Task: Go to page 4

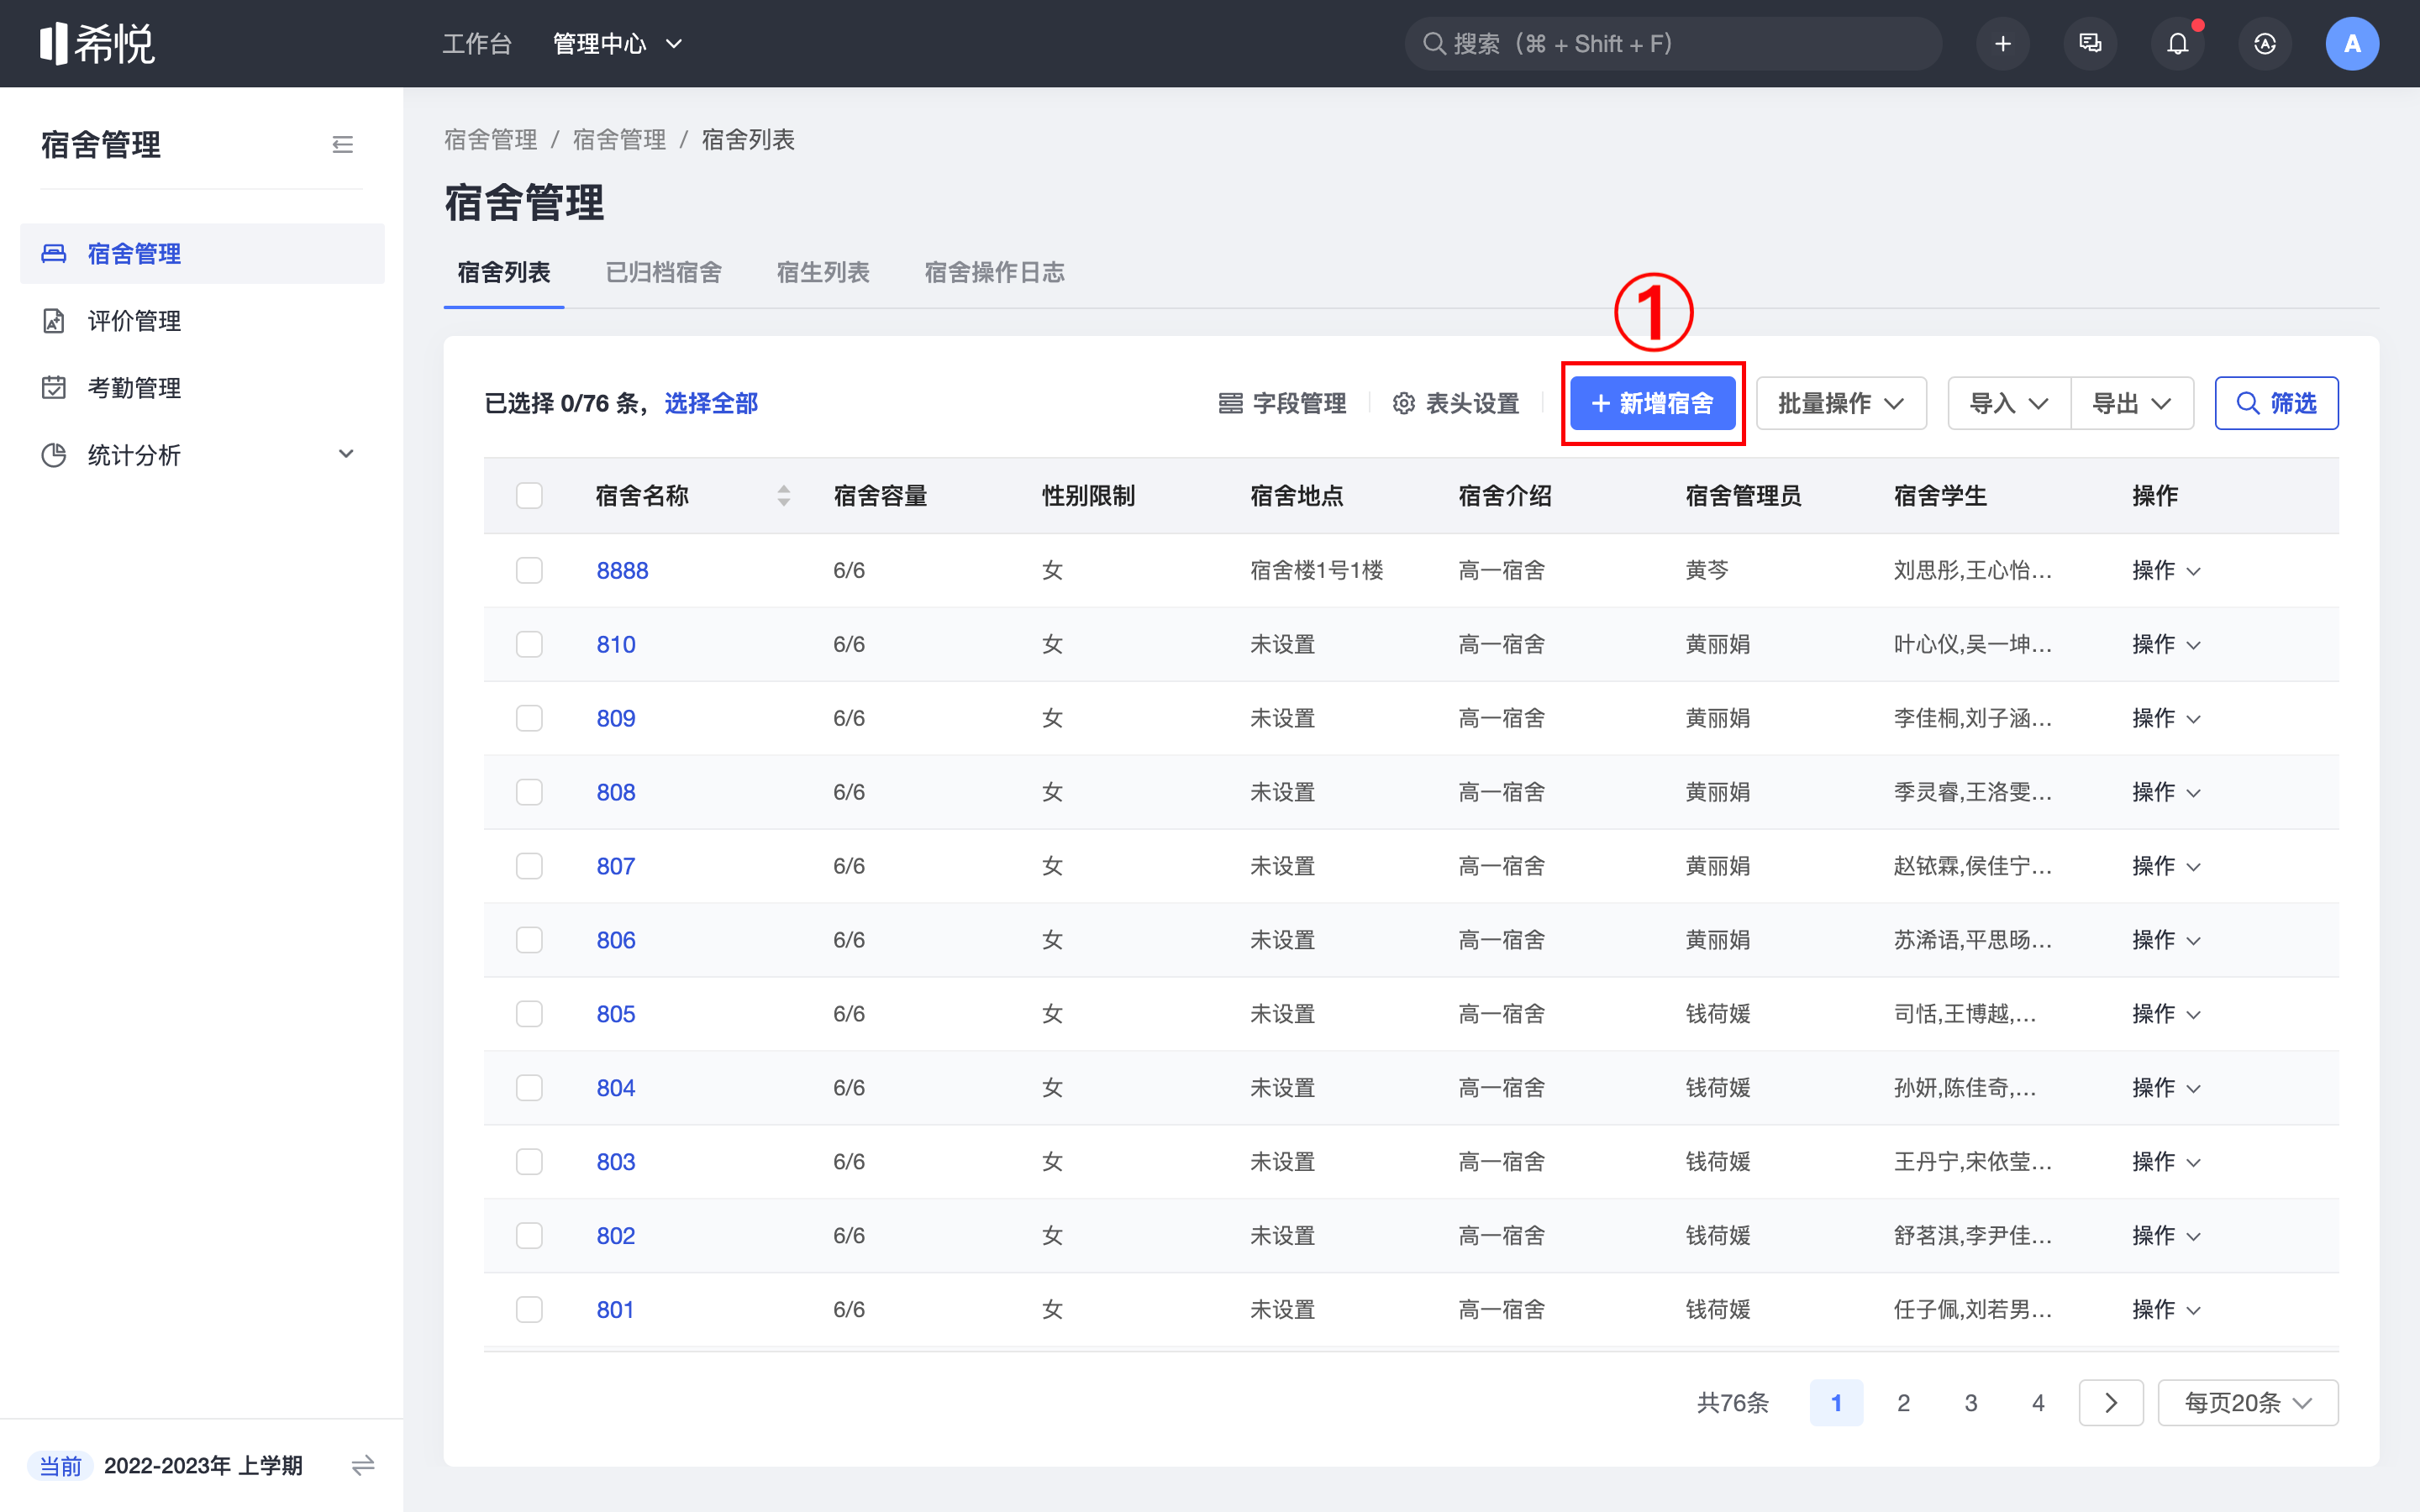Action: click(x=2038, y=1403)
